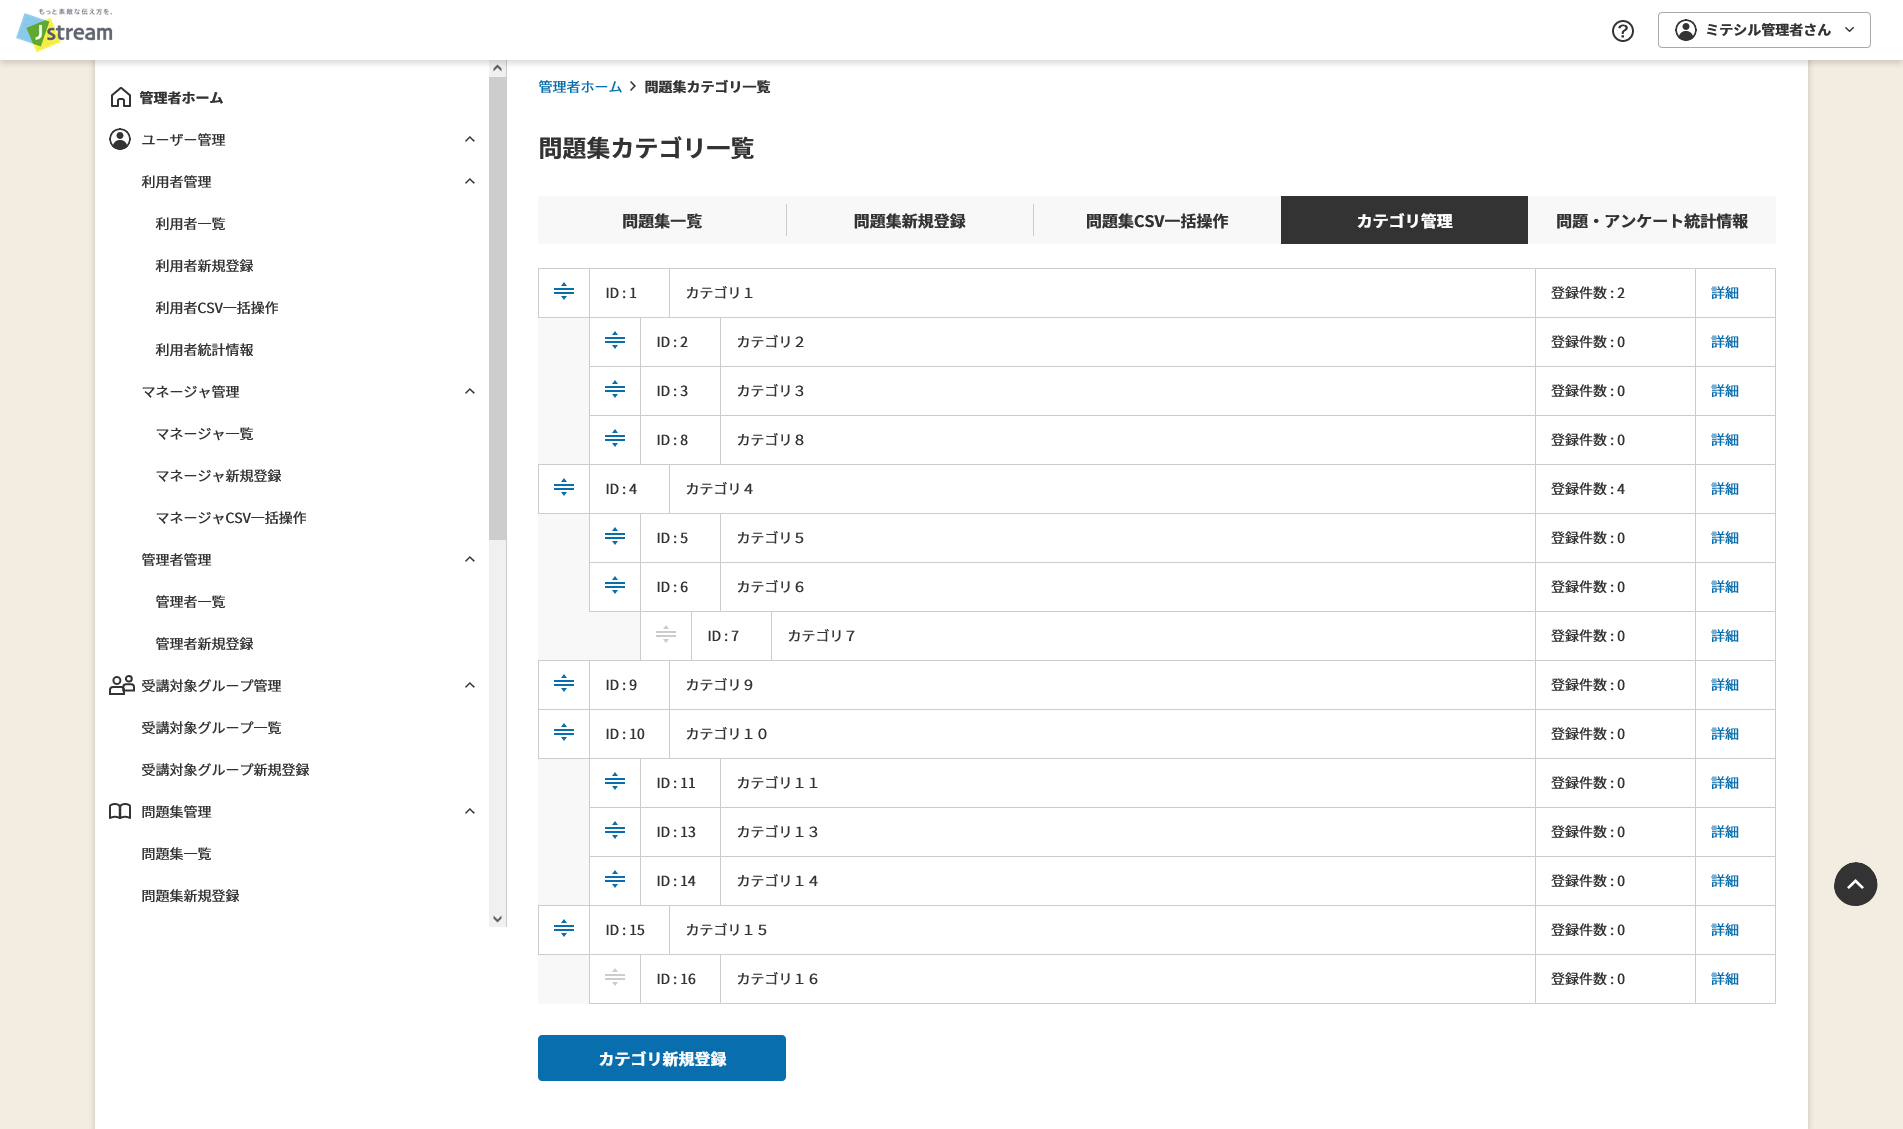Open マネージャCSV一括操作 in the sidebar
Screen dimensions: 1903x1129
click(x=230, y=518)
